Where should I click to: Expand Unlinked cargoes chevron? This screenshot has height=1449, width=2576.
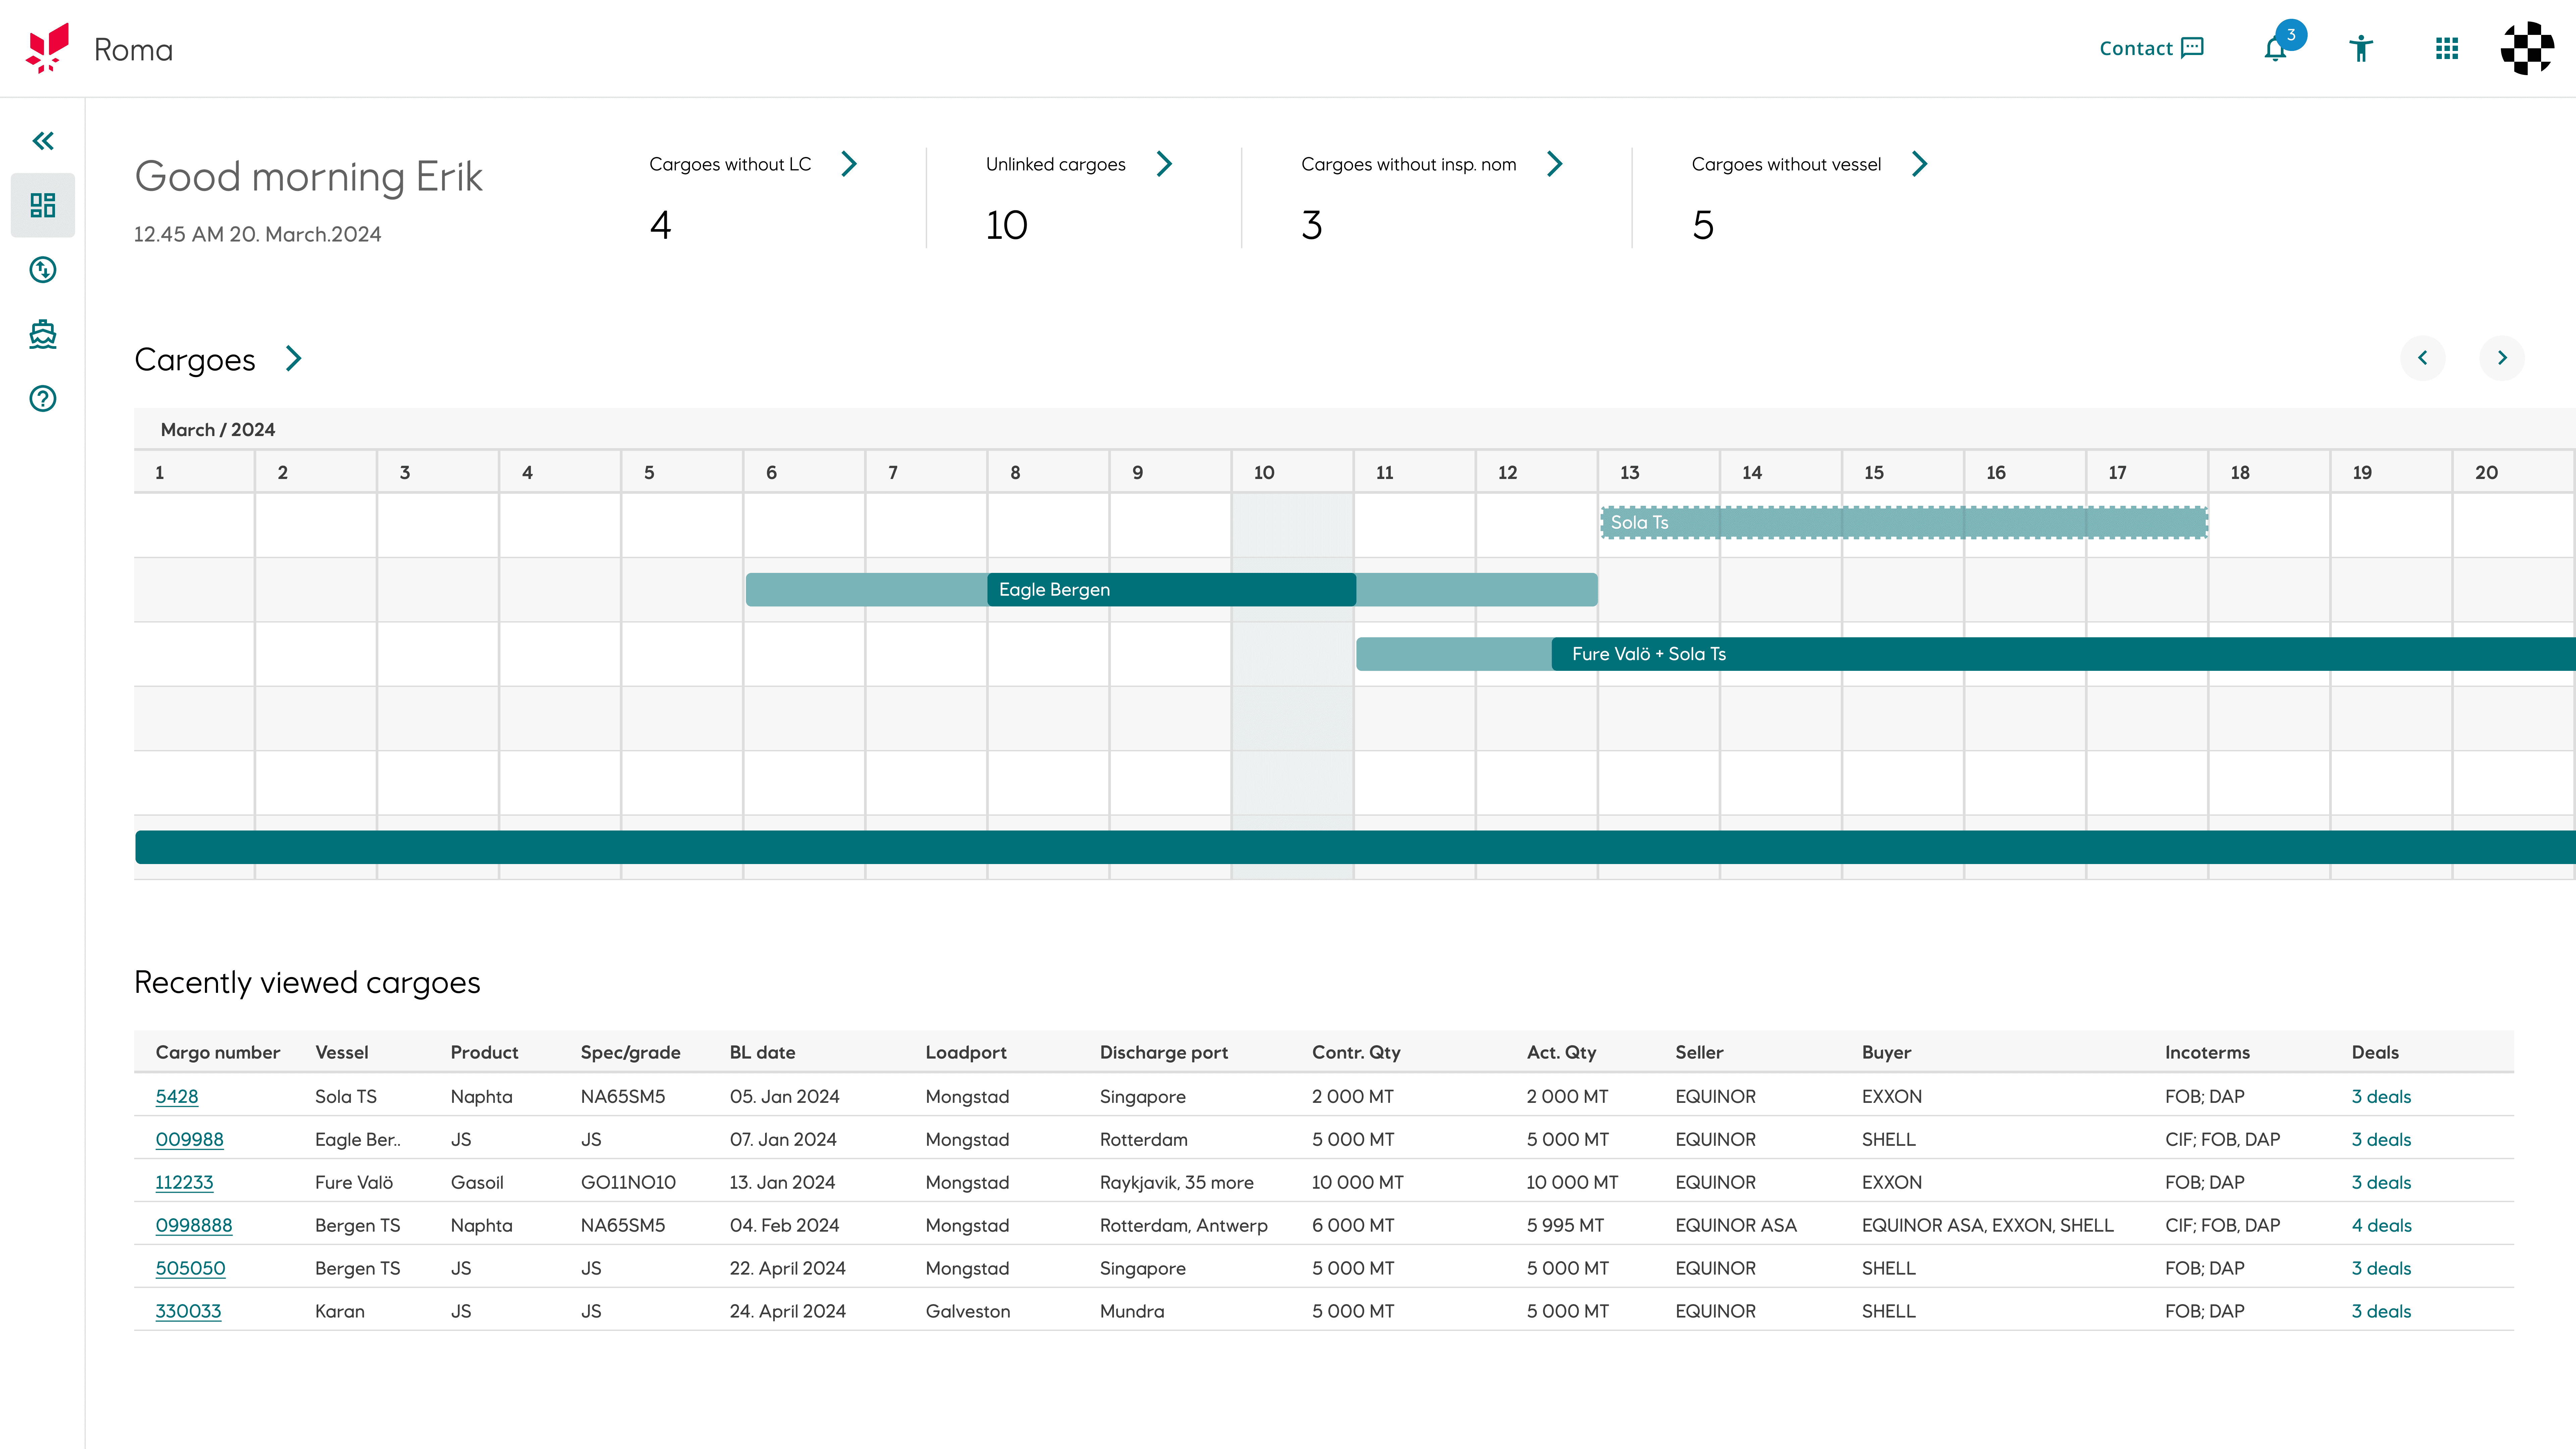click(x=1164, y=164)
